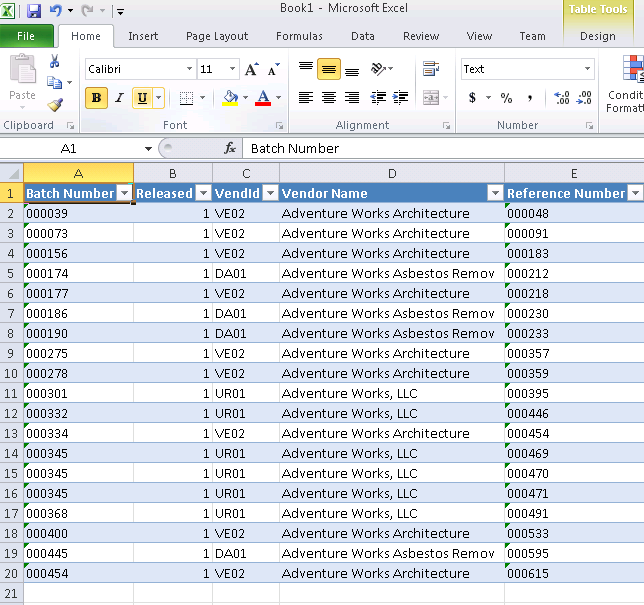Click the Undo arrow icon
The image size is (644, 605).
pyautogui.click(x=56, y=10)
